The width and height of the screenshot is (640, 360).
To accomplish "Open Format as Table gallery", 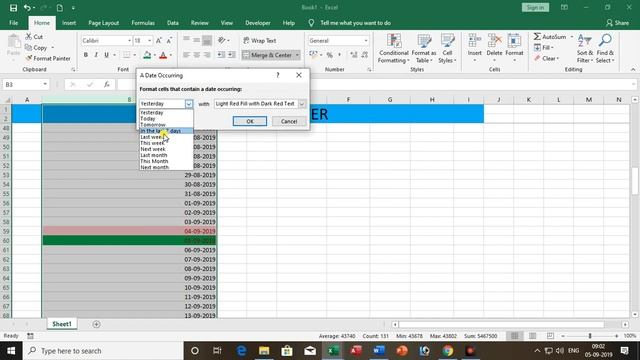I will point(424,49).
